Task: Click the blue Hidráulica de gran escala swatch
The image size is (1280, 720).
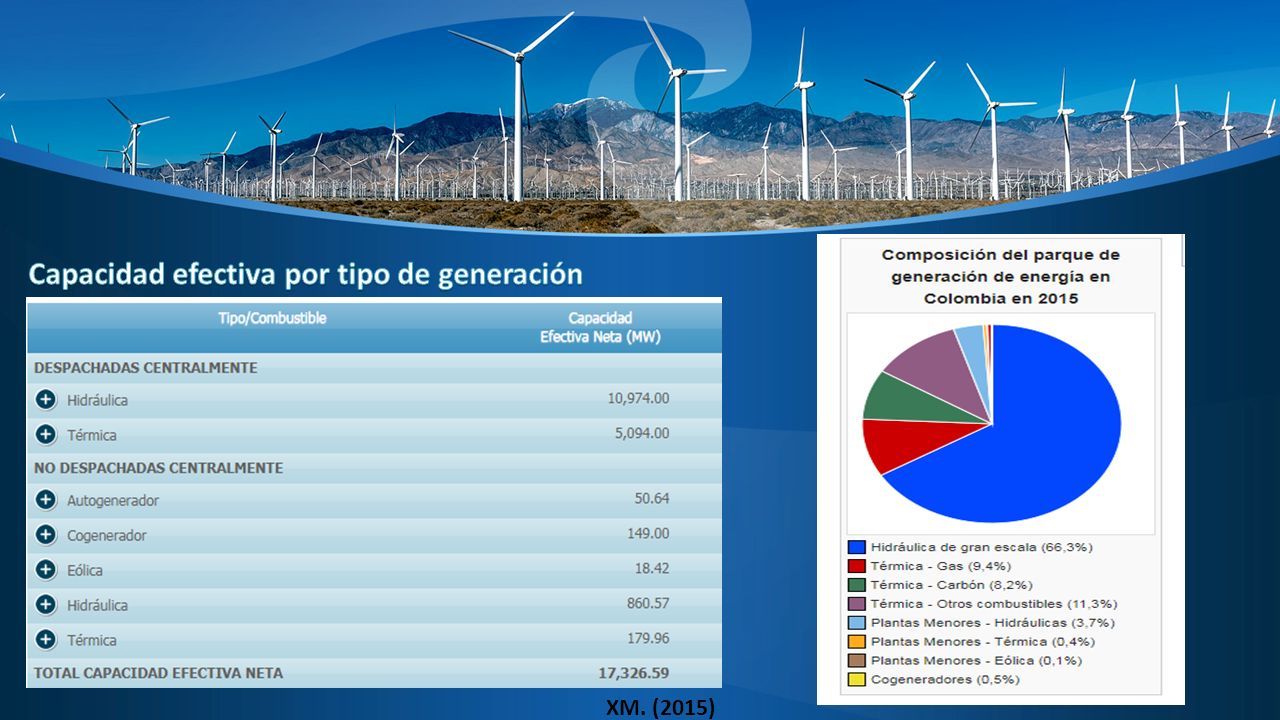Action: [x=856, y=547]
